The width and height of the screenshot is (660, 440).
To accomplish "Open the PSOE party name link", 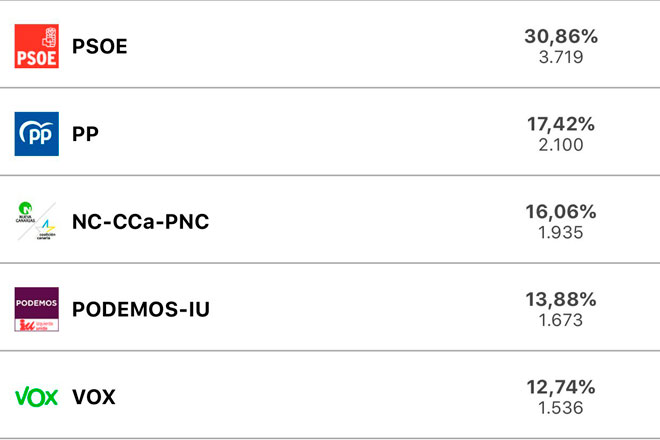I will click(100, 47).
